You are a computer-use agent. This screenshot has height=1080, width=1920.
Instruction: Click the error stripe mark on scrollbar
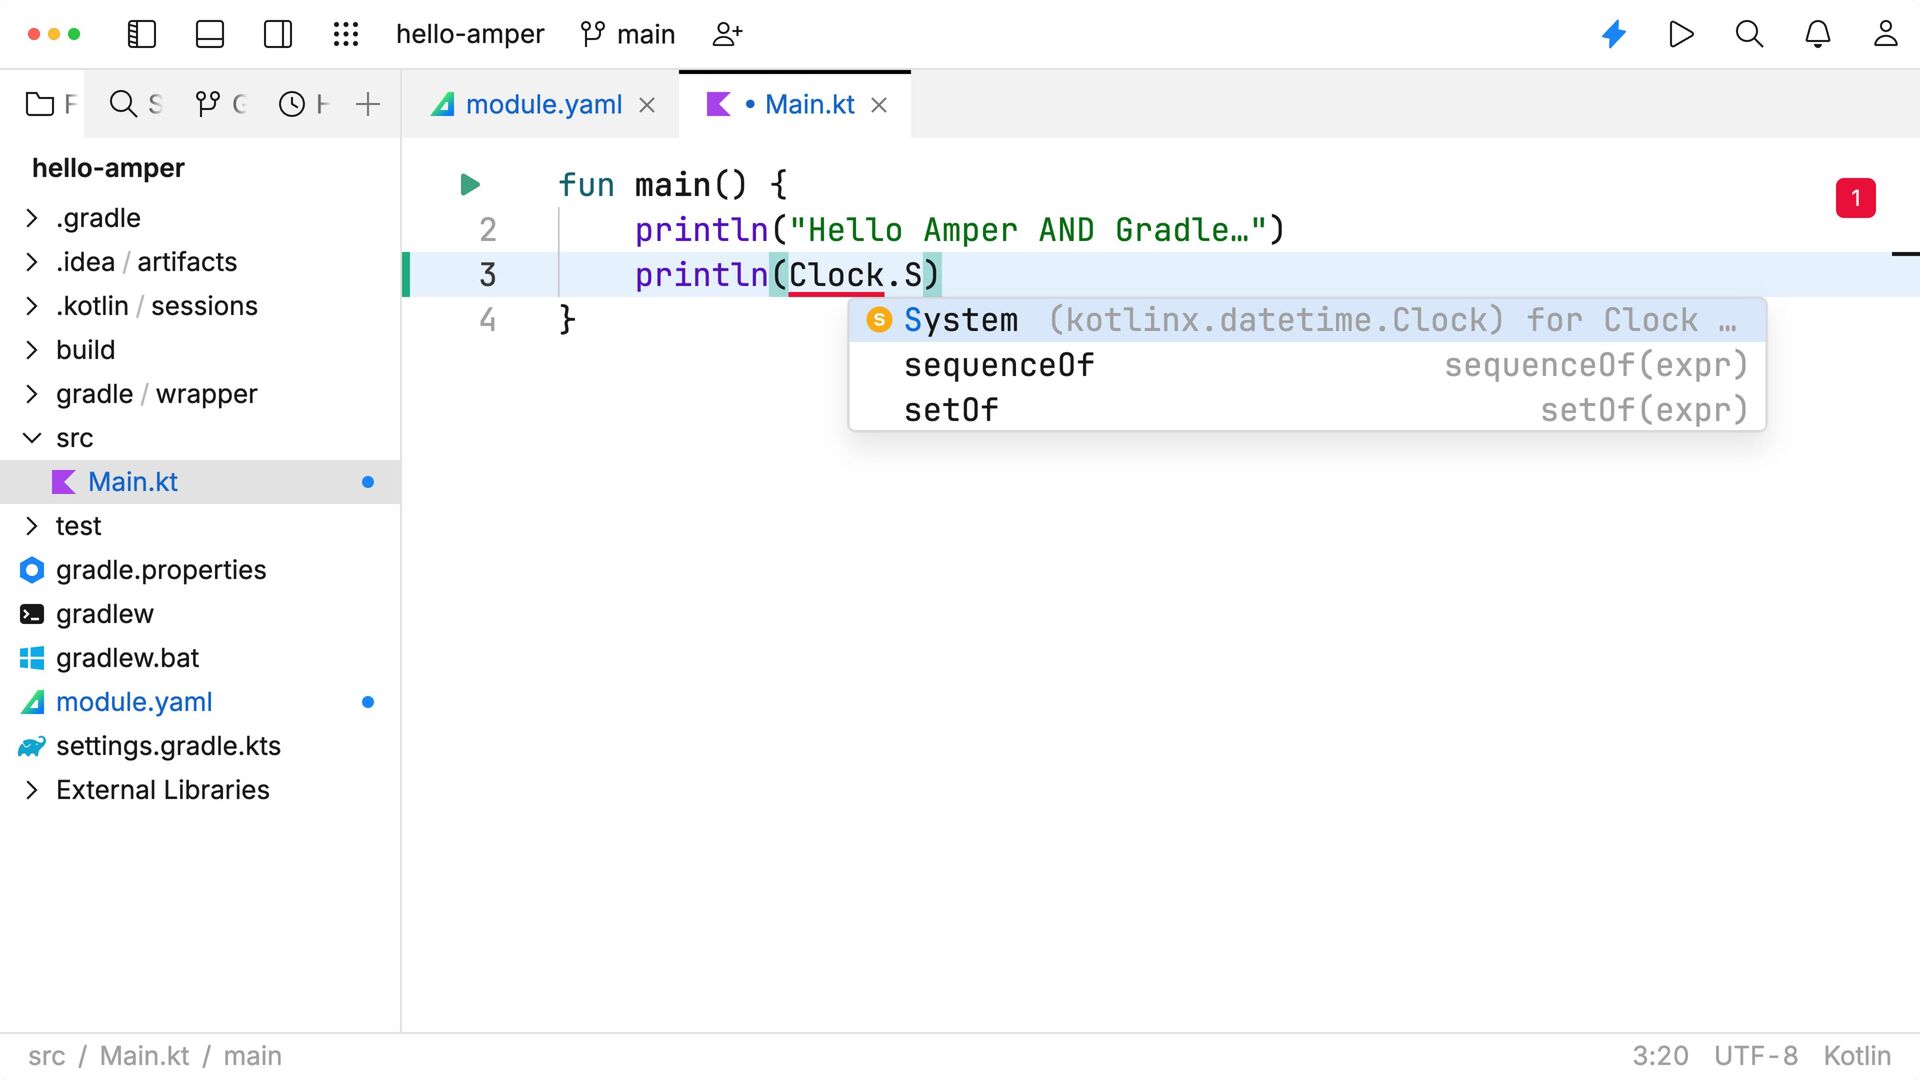pos(1906,254)
